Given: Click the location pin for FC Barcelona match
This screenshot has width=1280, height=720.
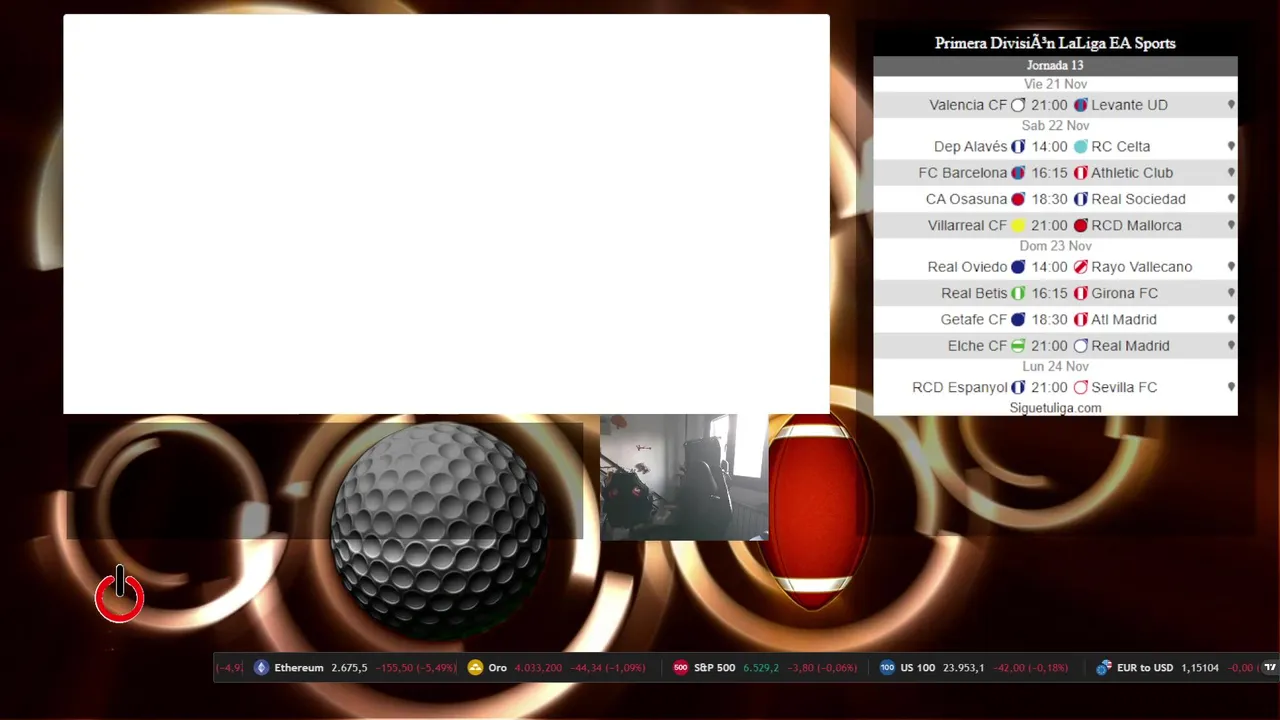Looking at the screenshot, I should coord(1231,172).
